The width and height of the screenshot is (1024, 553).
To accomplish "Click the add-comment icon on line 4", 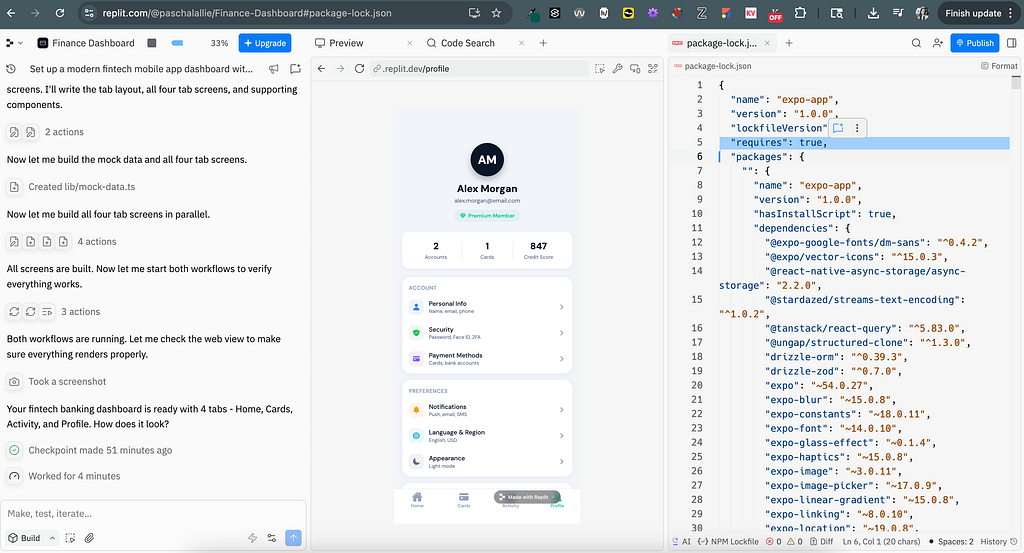I will 839,128.
